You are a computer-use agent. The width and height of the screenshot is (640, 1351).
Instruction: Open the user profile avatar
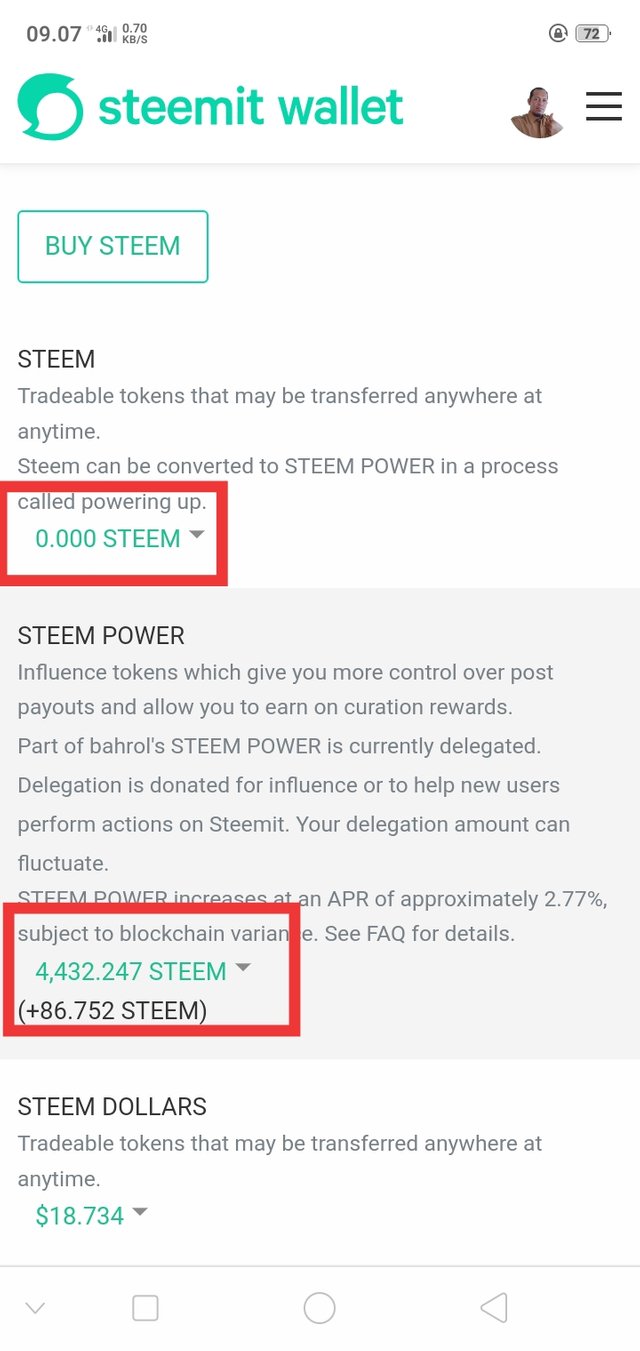click(x=538, y=110)
